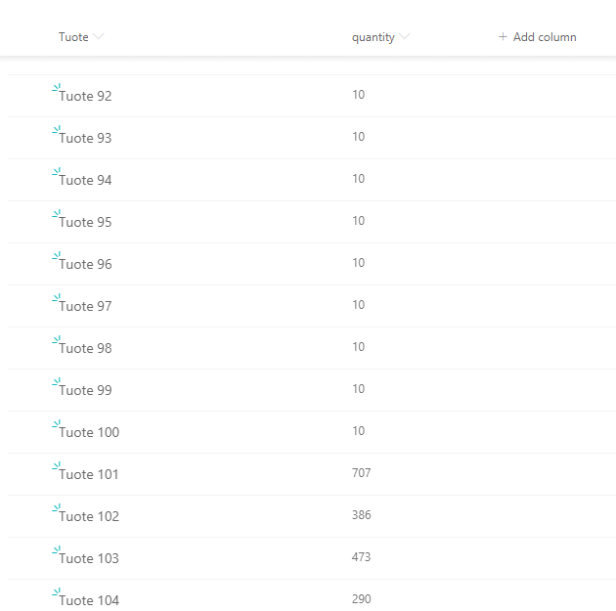Expand the quantity column dropdown arrow
This screenshot has height=611, width=616.
(x=404, y=38)
